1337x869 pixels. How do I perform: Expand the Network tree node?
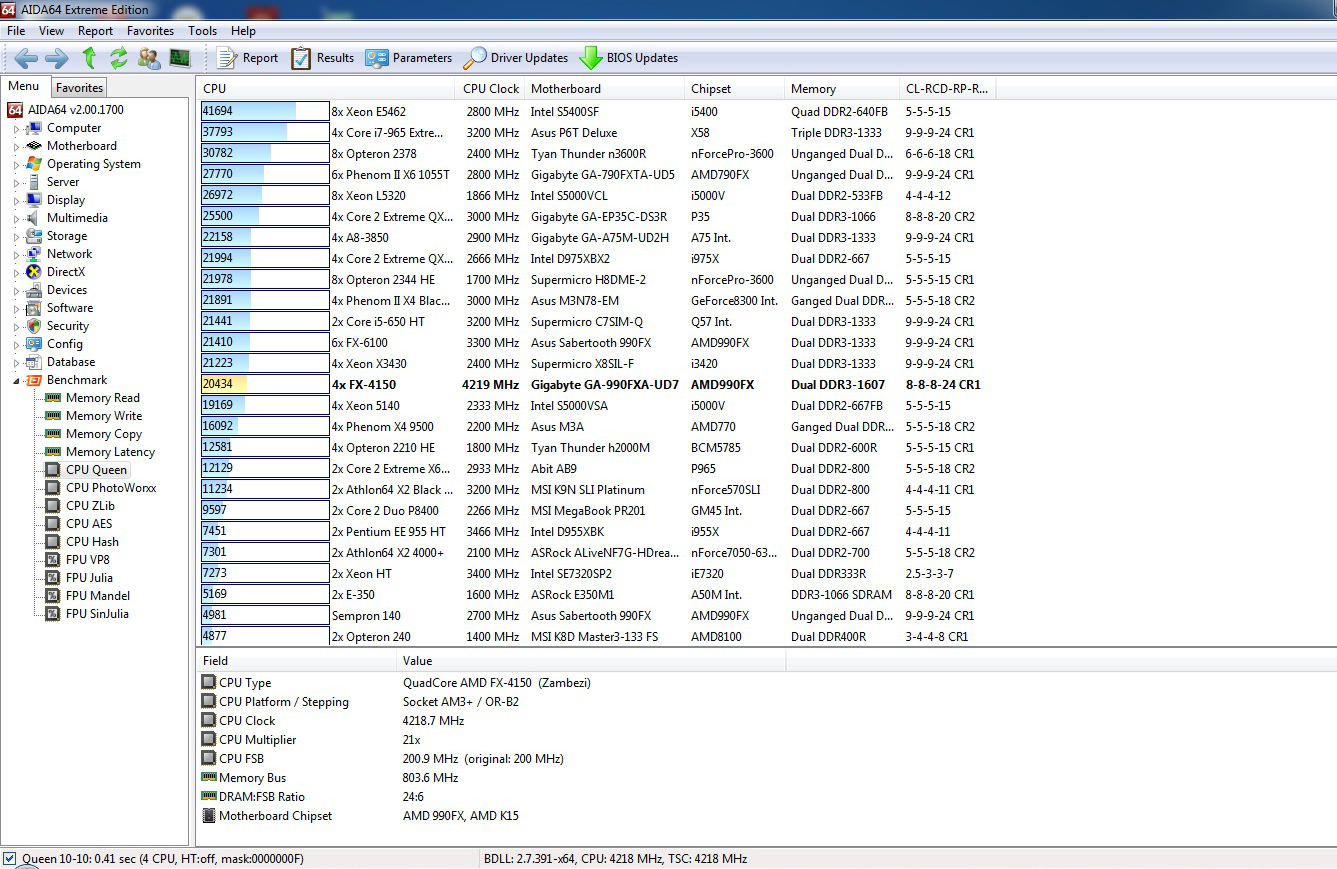16,254
